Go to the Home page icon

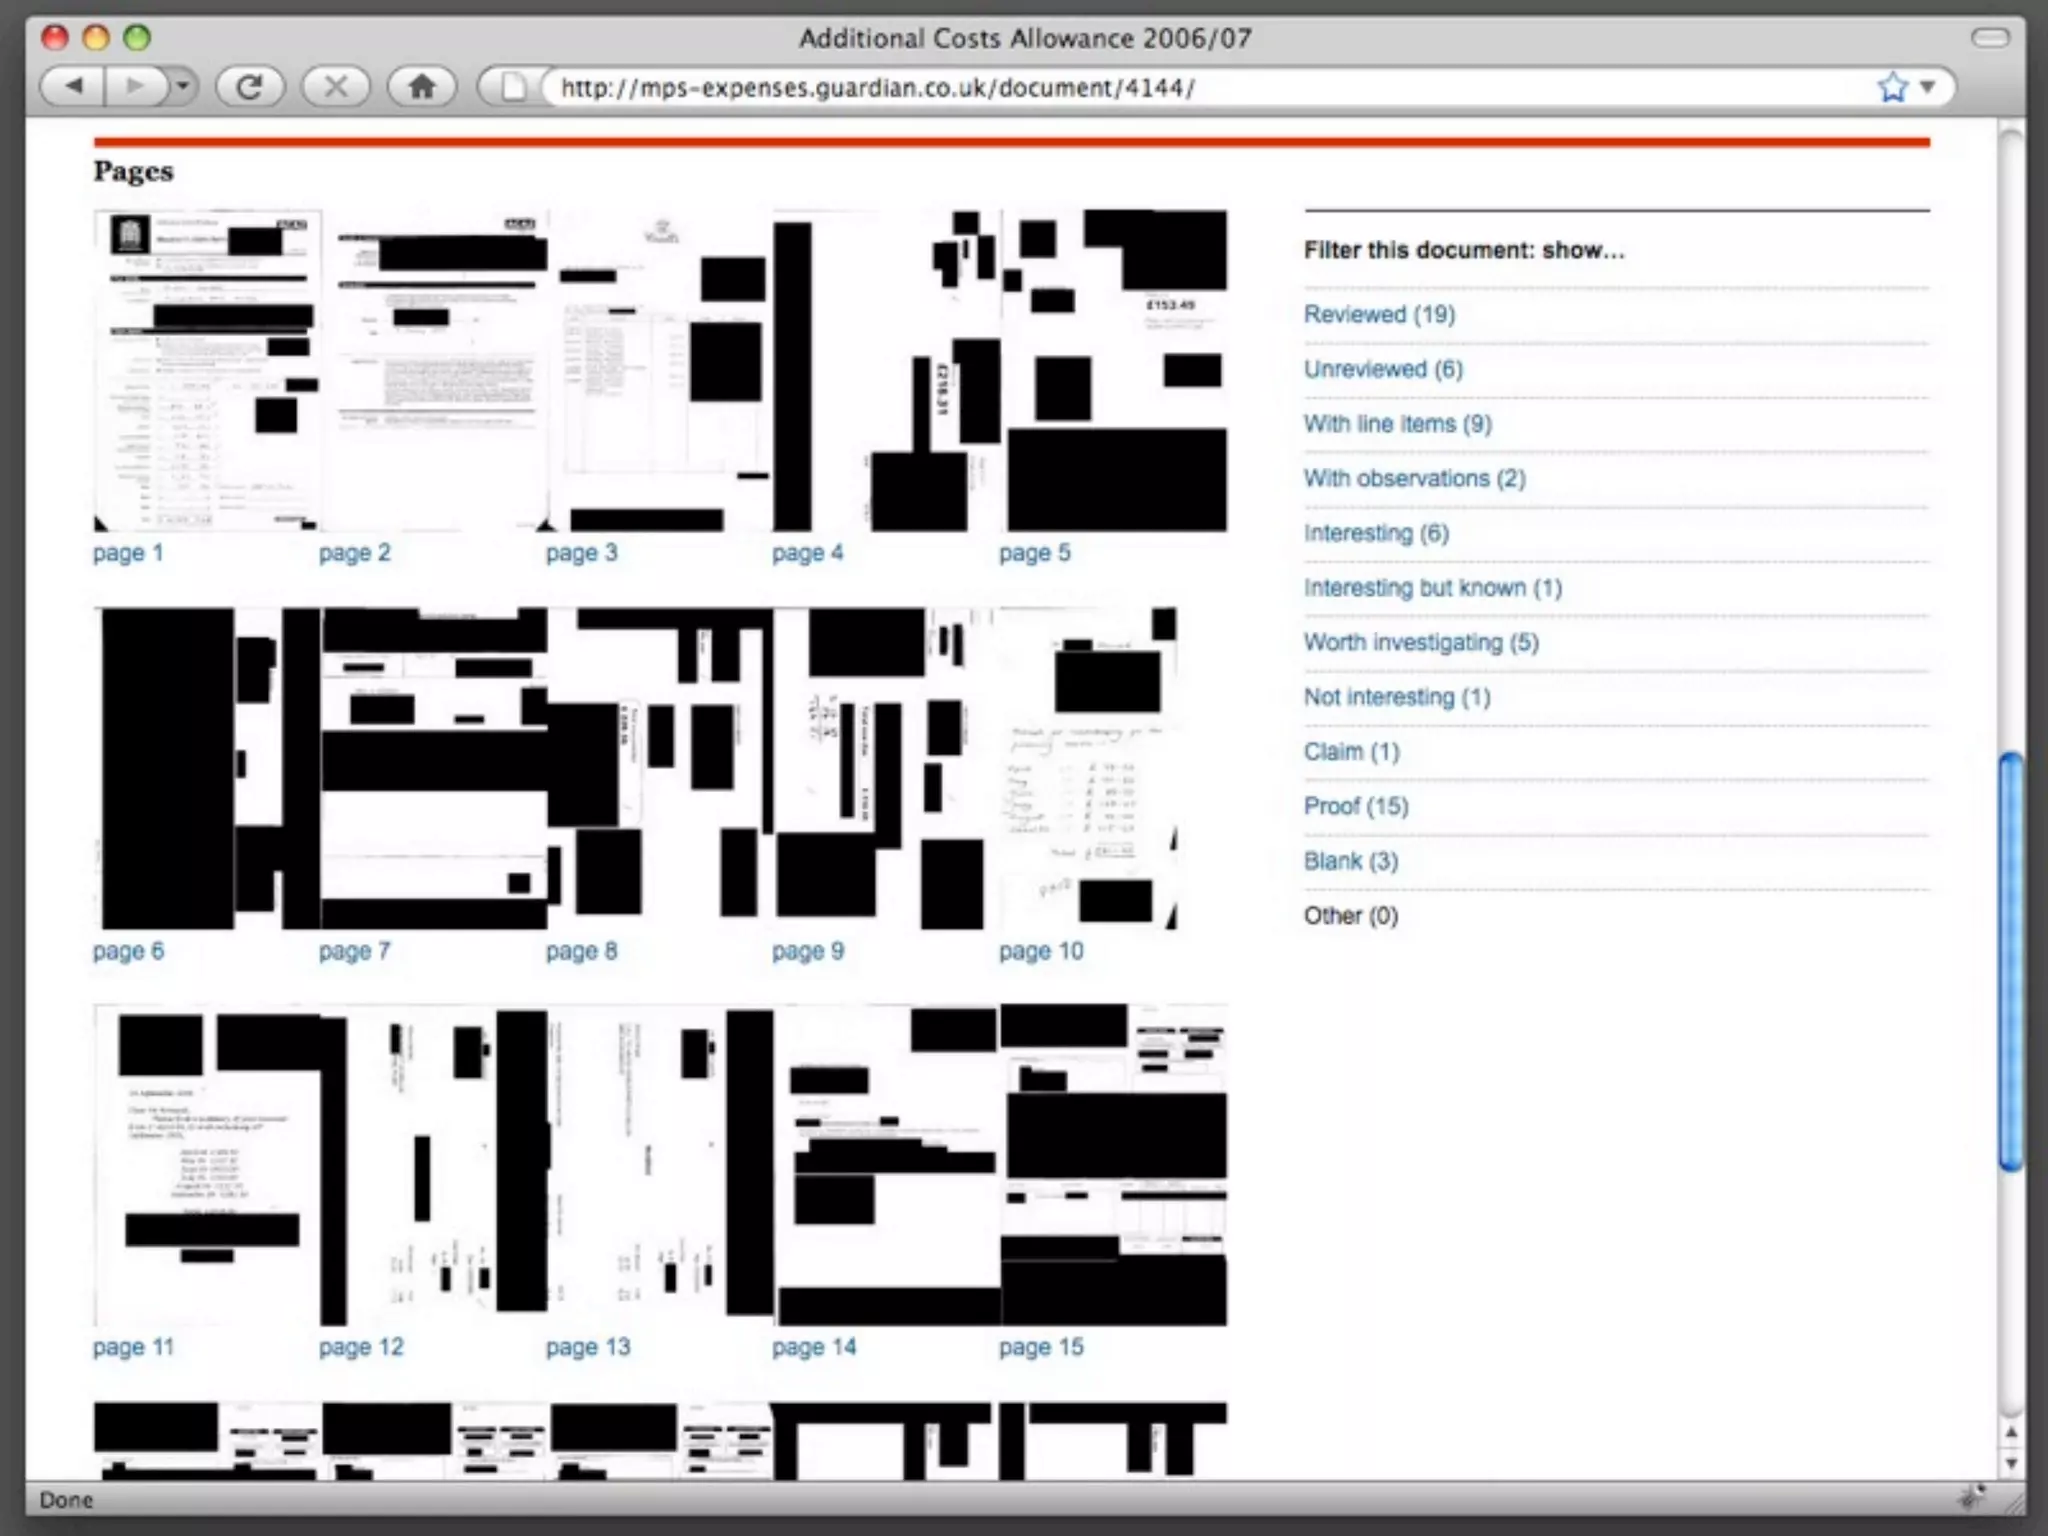click(422, 87)
